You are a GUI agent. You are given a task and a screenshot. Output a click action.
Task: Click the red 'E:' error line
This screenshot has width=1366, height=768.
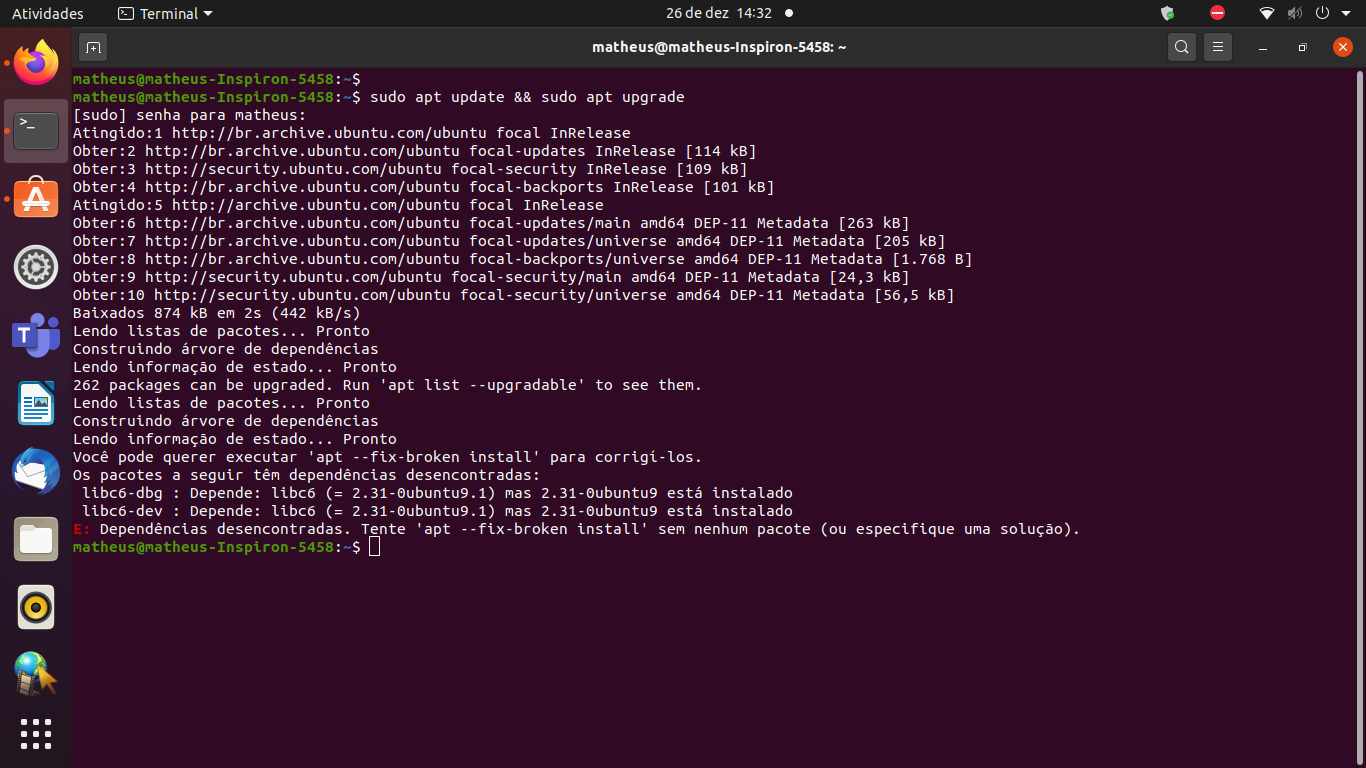577,529
